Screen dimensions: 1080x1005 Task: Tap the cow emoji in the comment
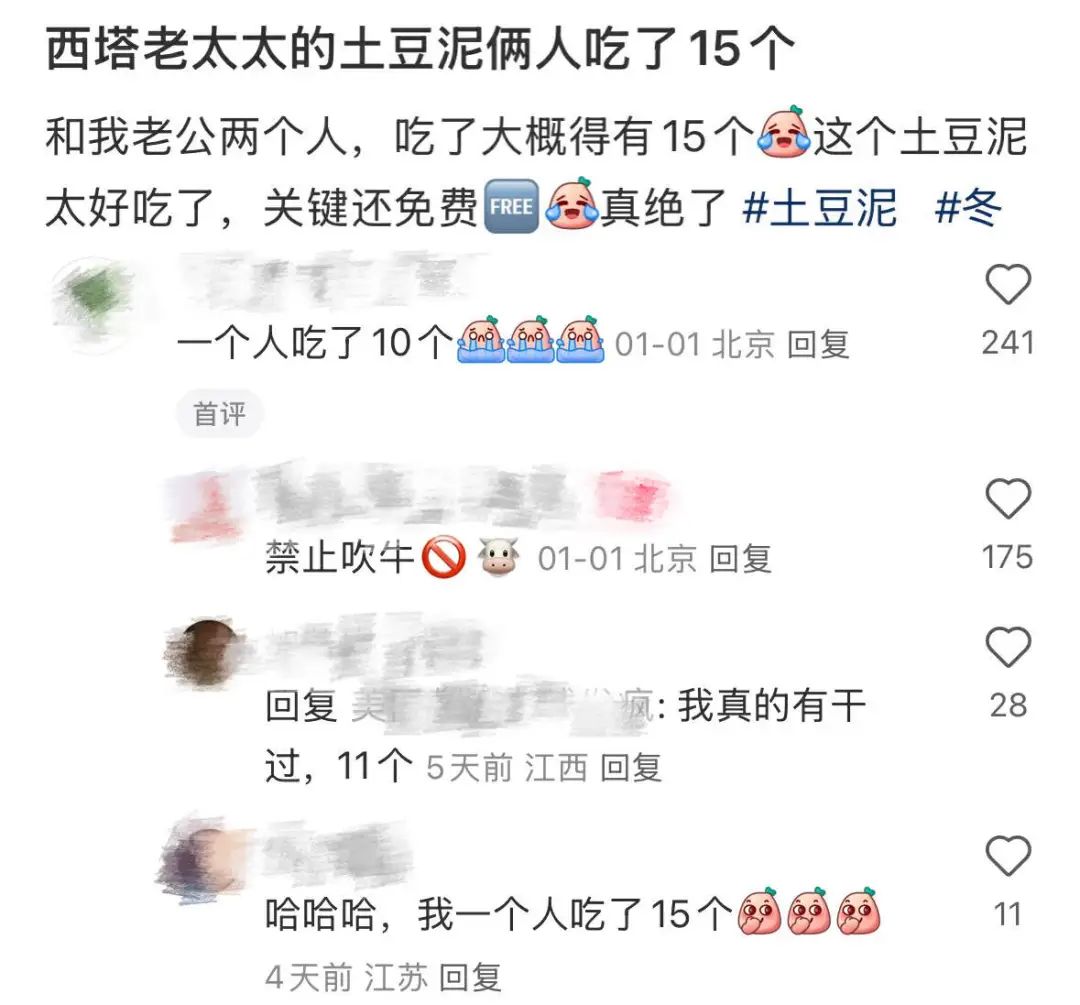coord(499,557)
